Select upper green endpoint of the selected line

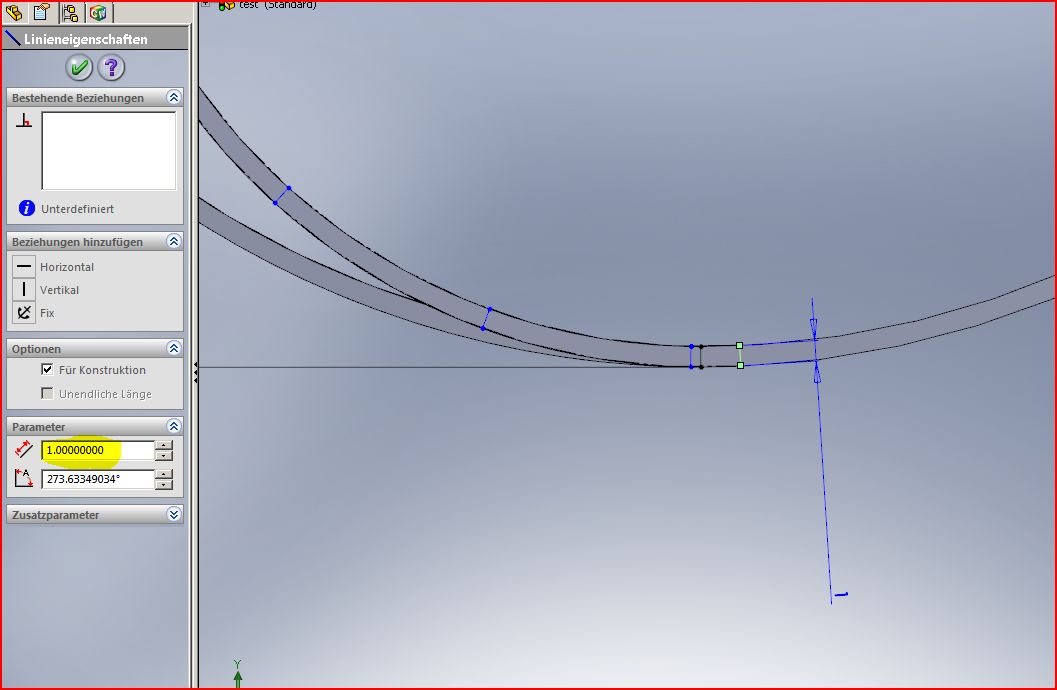(x=739, y=346)
